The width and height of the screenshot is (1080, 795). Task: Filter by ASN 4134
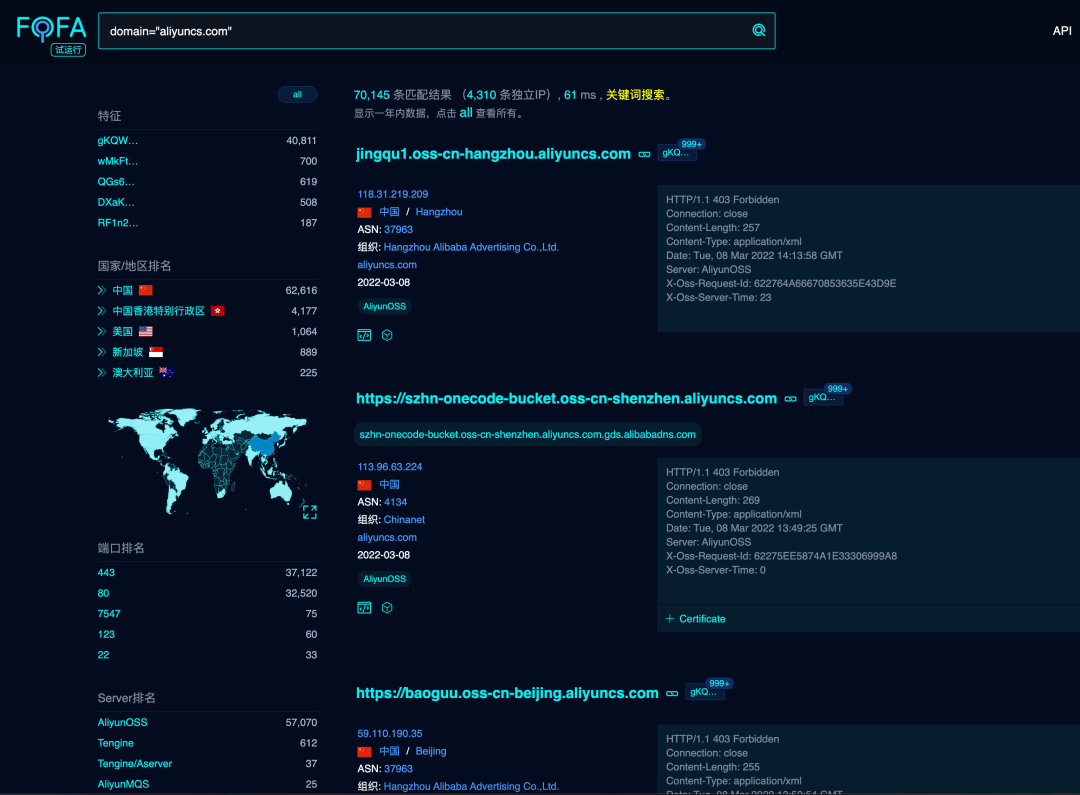(x=395, y=502)
